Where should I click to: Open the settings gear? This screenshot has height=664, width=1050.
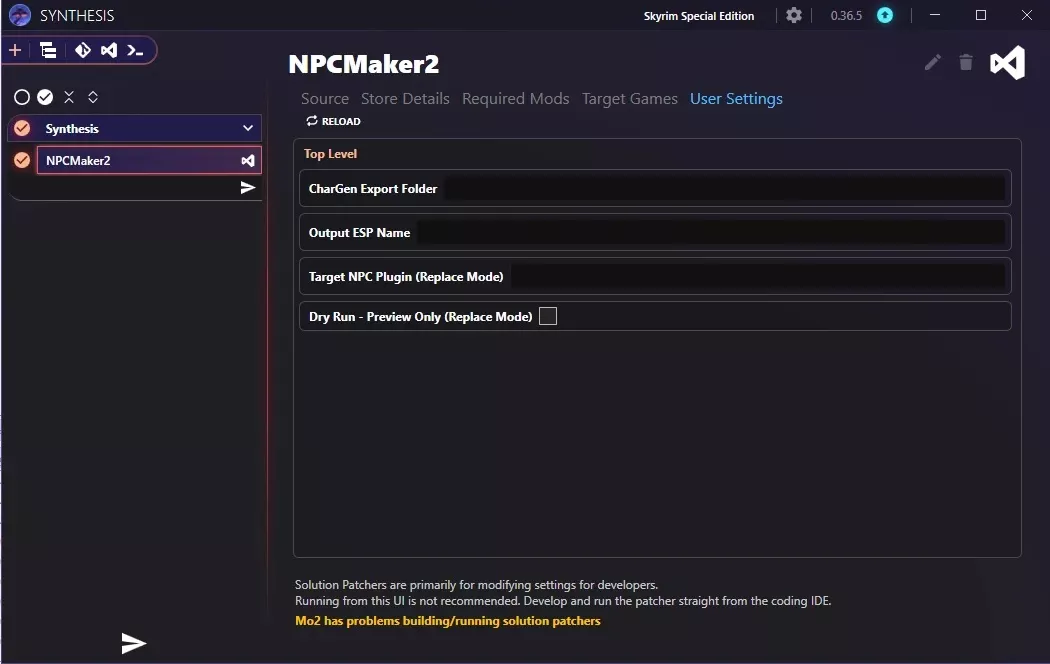[x=794, y=15]
